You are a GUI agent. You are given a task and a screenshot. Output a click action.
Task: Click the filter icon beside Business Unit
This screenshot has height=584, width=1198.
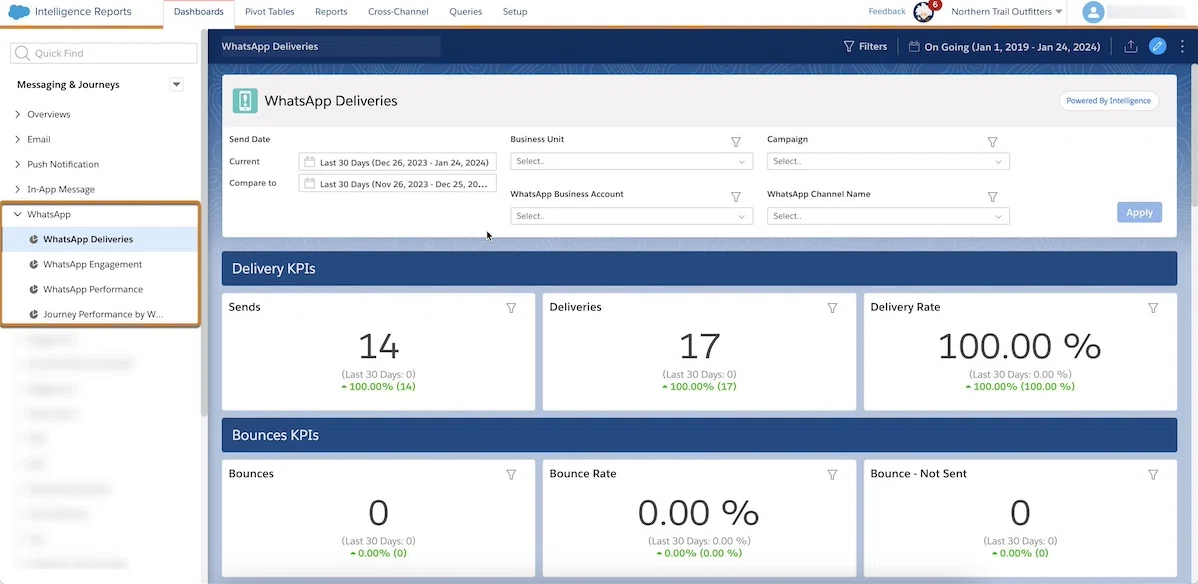736,142
